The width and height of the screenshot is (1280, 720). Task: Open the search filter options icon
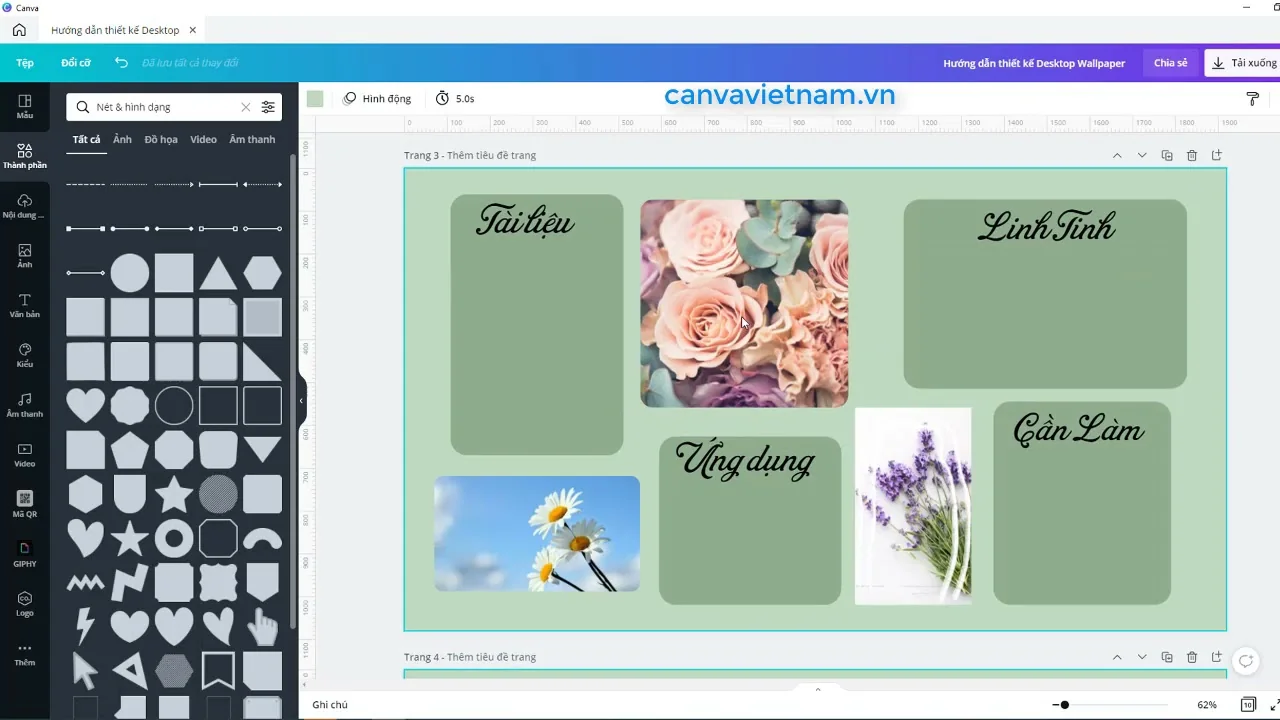click(x=268, y=107)
